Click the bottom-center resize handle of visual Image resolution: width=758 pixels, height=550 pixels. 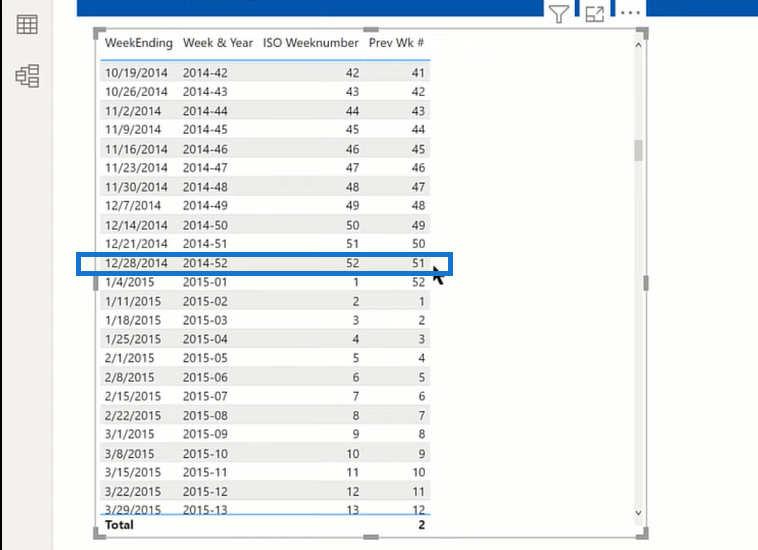click(371, 537)
